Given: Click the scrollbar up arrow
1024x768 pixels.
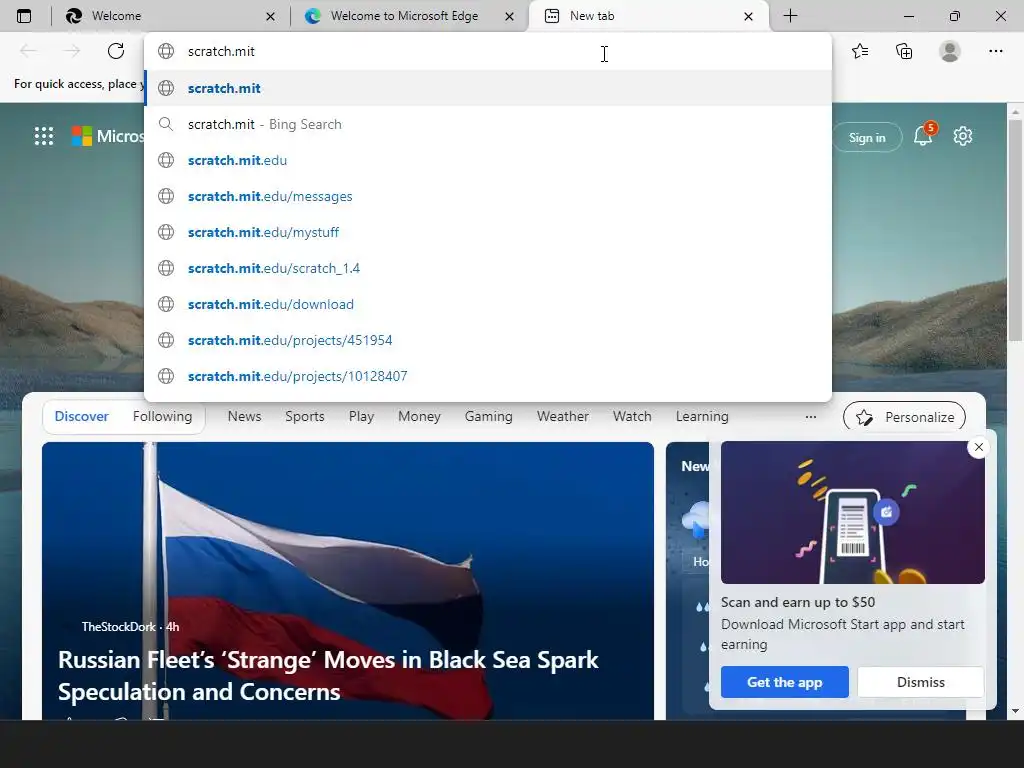Looking at the screenshot, I should point(1015,112).
